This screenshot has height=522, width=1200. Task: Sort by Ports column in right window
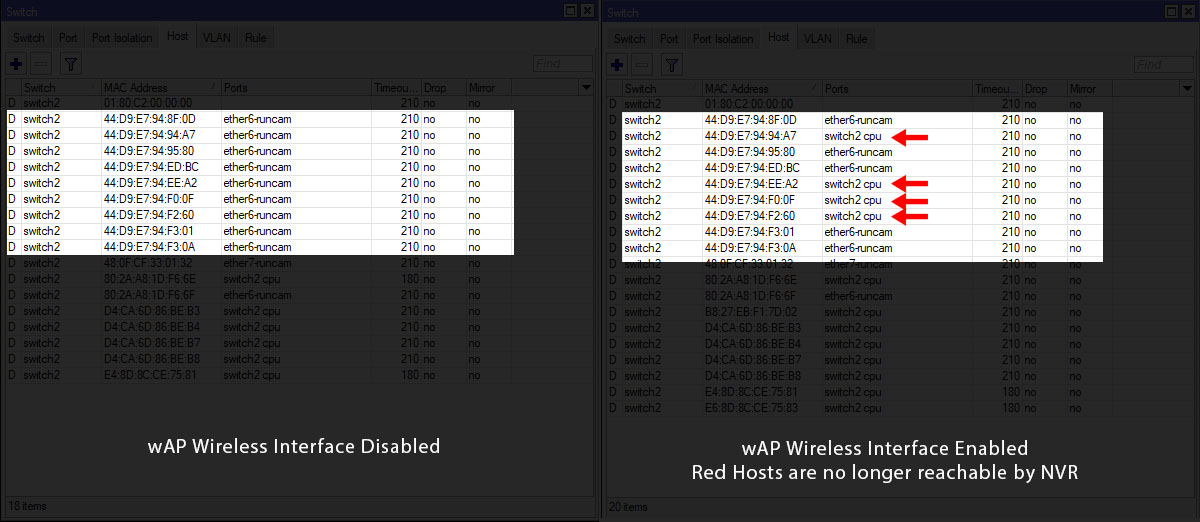896,89
